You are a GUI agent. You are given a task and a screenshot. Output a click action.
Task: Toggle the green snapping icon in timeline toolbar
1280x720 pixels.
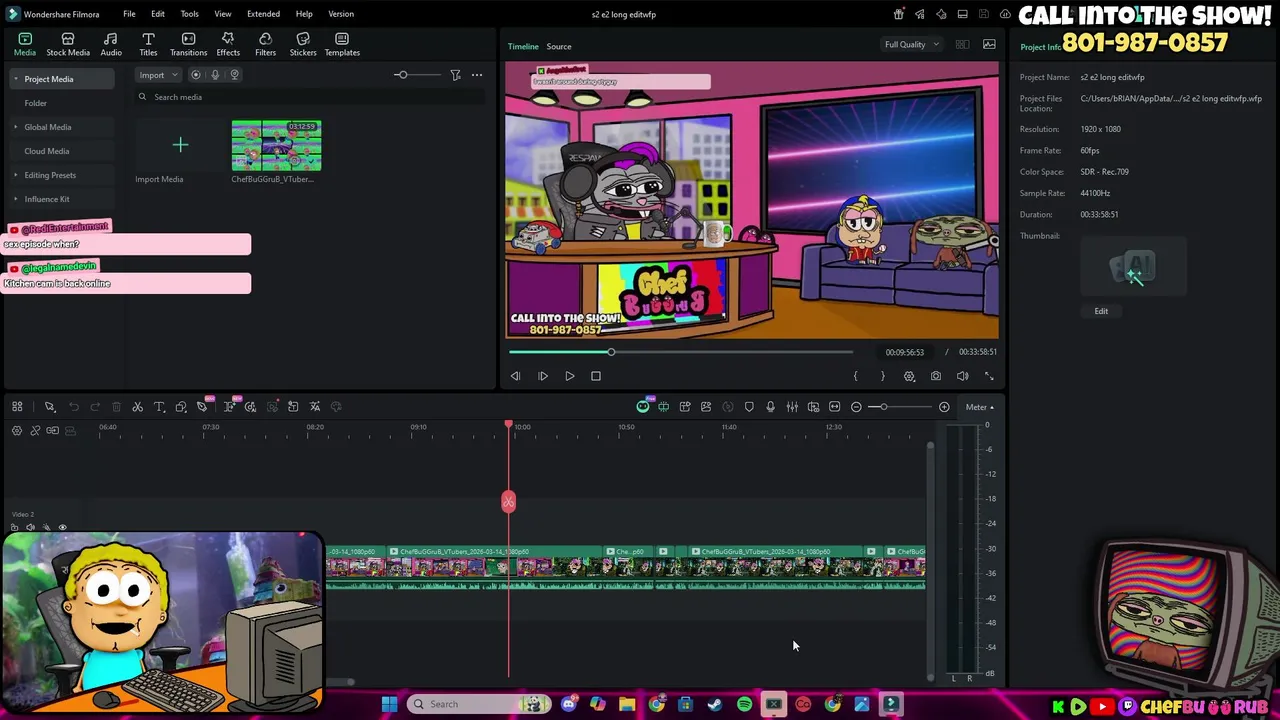pos(663,407)
